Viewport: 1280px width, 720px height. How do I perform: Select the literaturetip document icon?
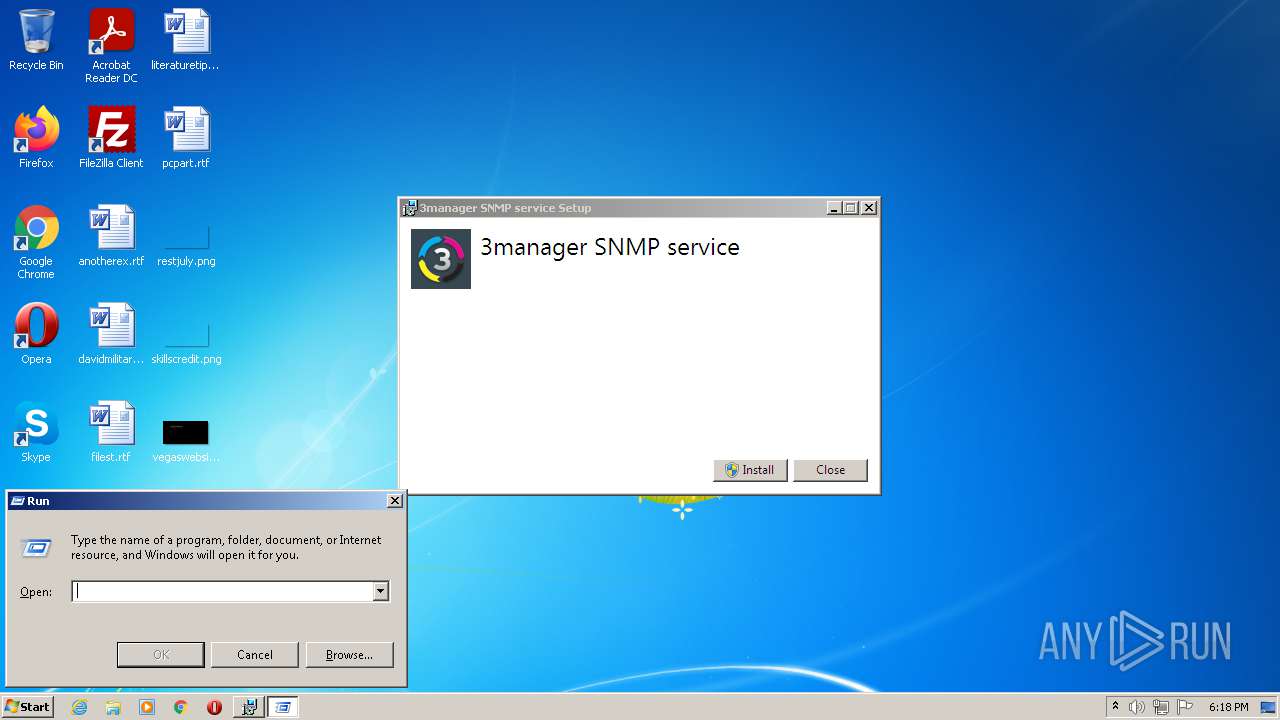point(185,41)
